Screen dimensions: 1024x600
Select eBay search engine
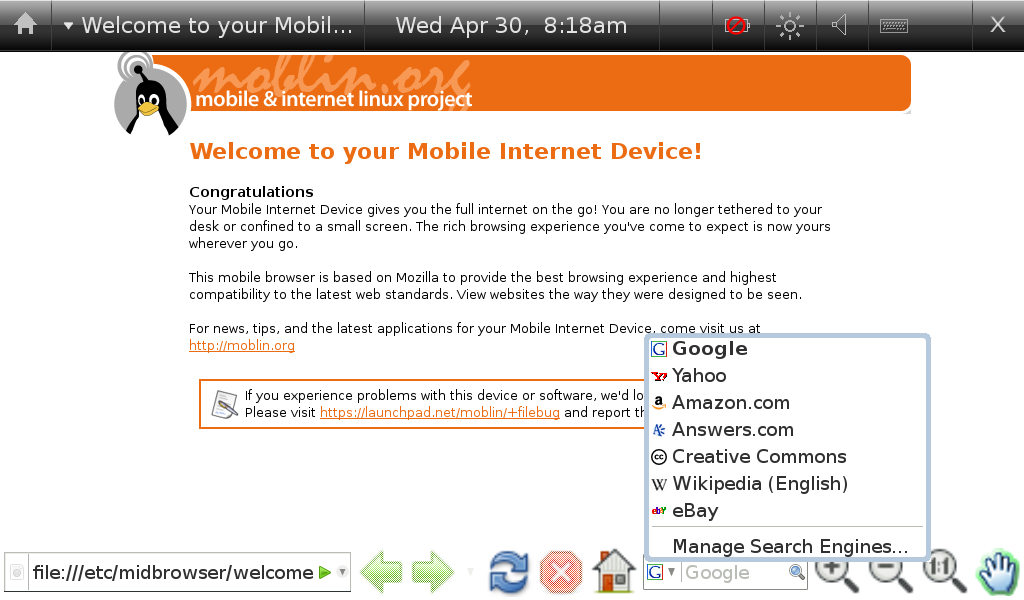click(787, 511)
